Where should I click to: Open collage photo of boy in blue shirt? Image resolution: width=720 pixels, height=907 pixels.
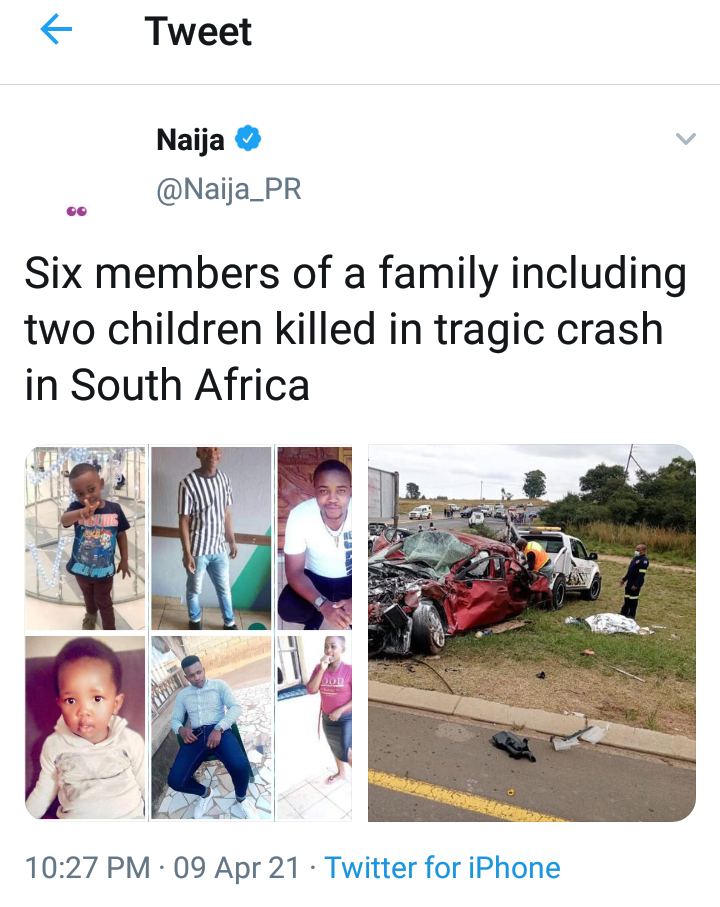86,537
